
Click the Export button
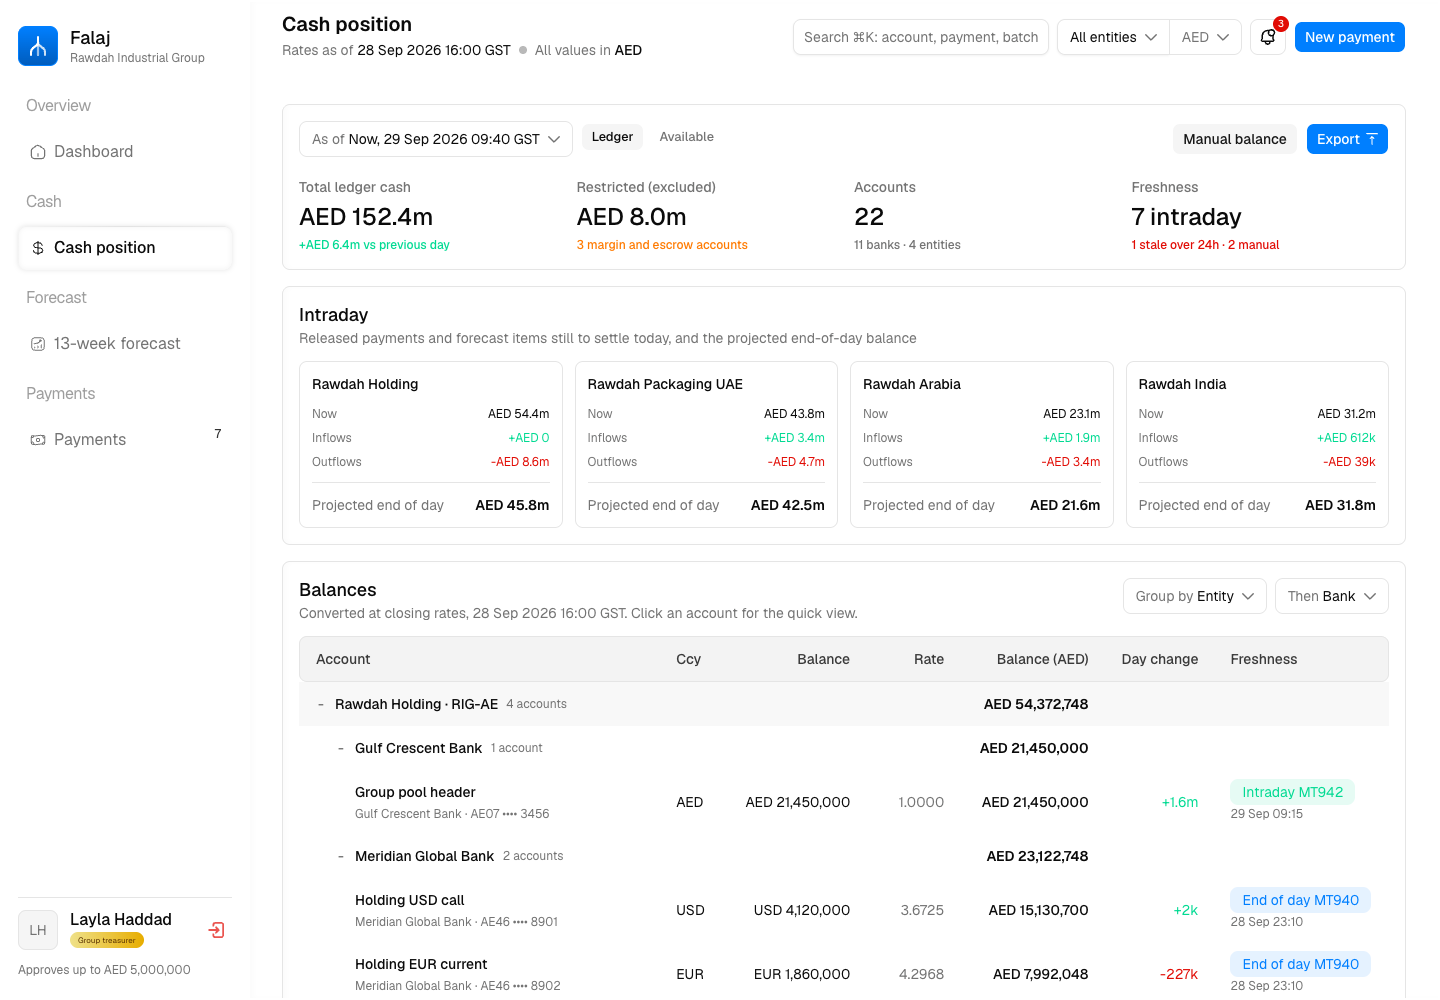[1347, 139]
